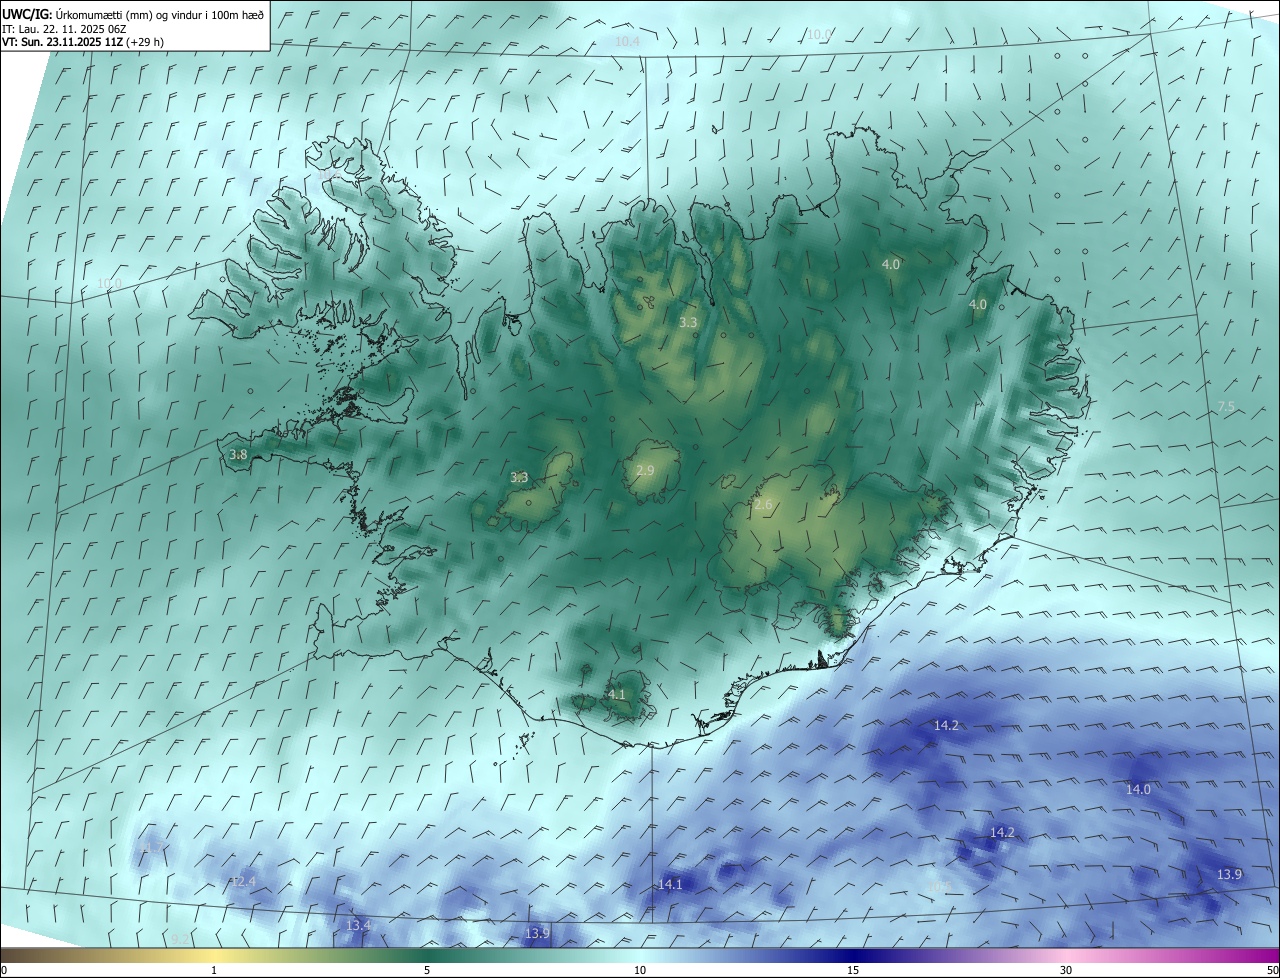This screenshot has height=978, width=1280.
Task: Click the precipitation color scale bar
Action: (x=640, y=955)
